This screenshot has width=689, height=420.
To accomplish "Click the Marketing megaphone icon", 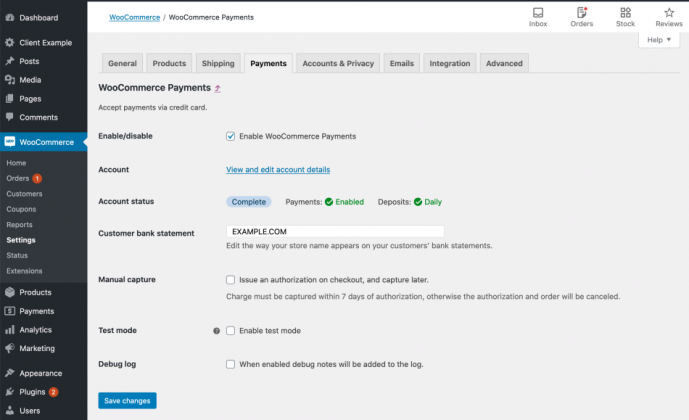I will click(x=10, y=348).
